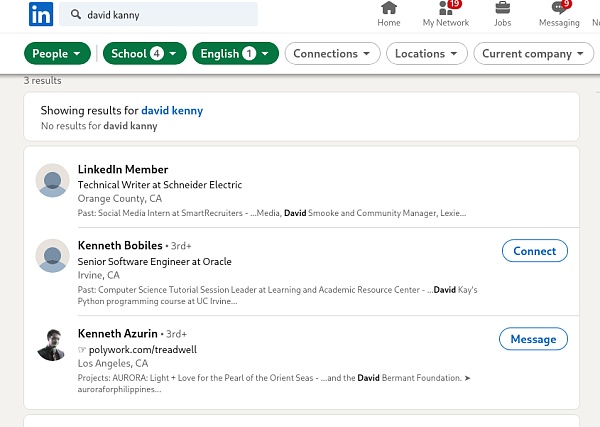Open LinkedIn Member result name
600x427 pixels.
123,169
